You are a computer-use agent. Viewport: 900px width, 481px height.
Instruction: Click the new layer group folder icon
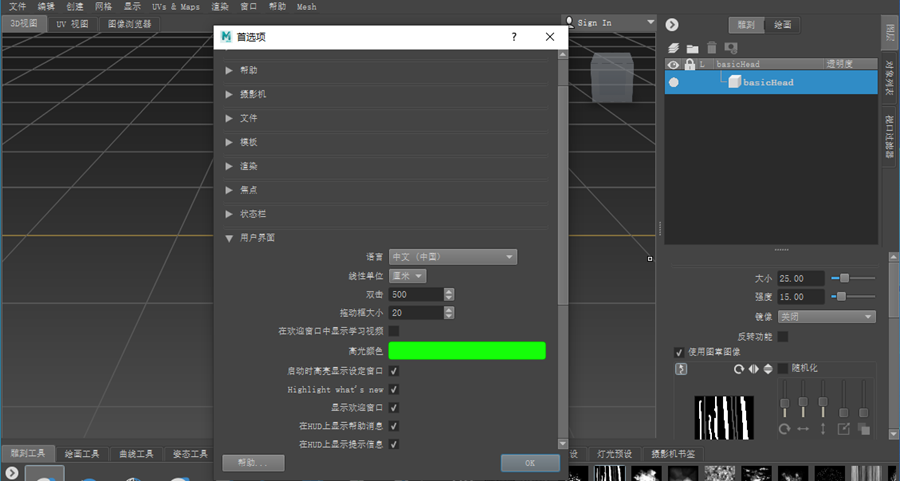click(693, 48)
